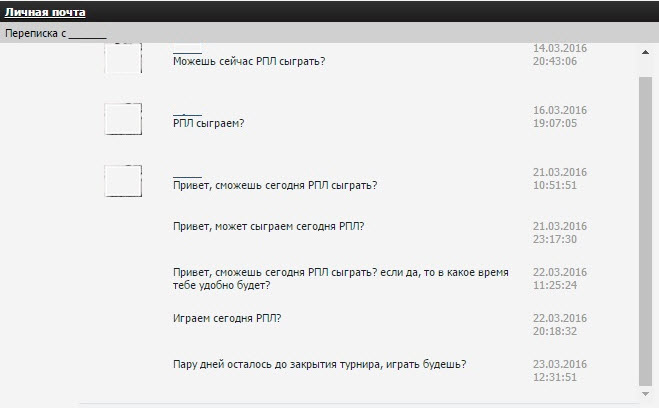Select message 'Играем сегодня РПЛ?'
Screen dimensions: 659x408
(227, 319)
